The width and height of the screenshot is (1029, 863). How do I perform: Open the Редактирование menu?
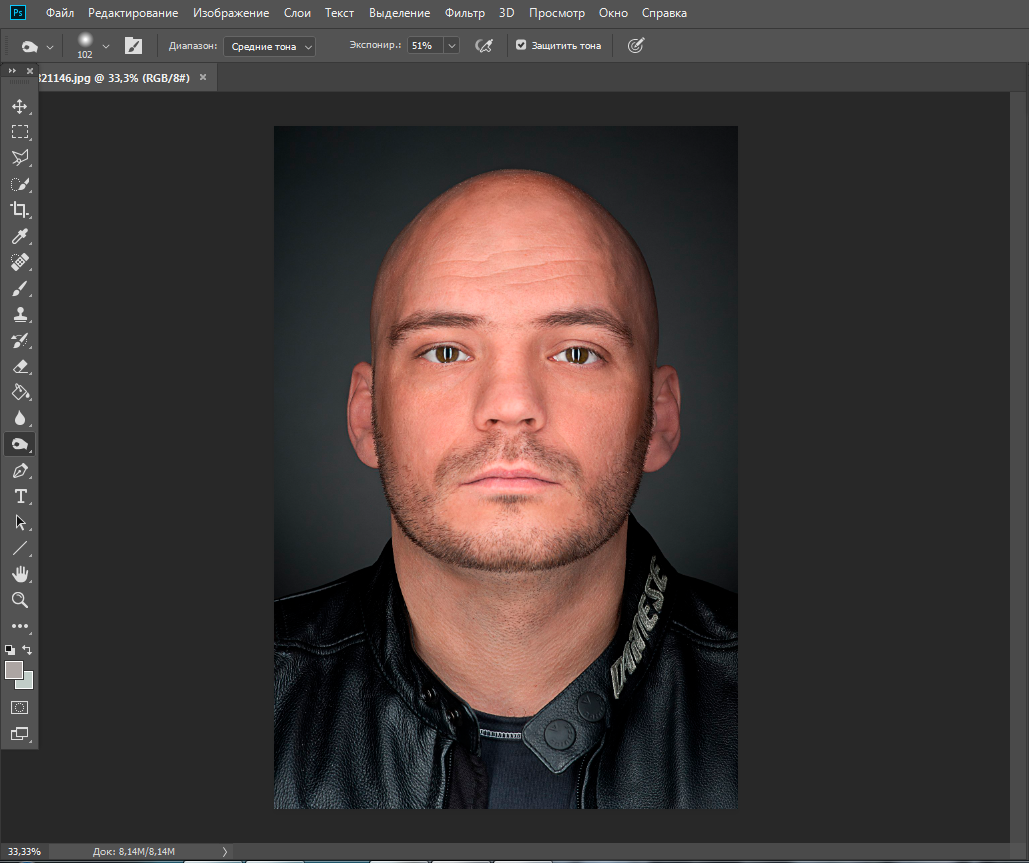click(133, 13)
